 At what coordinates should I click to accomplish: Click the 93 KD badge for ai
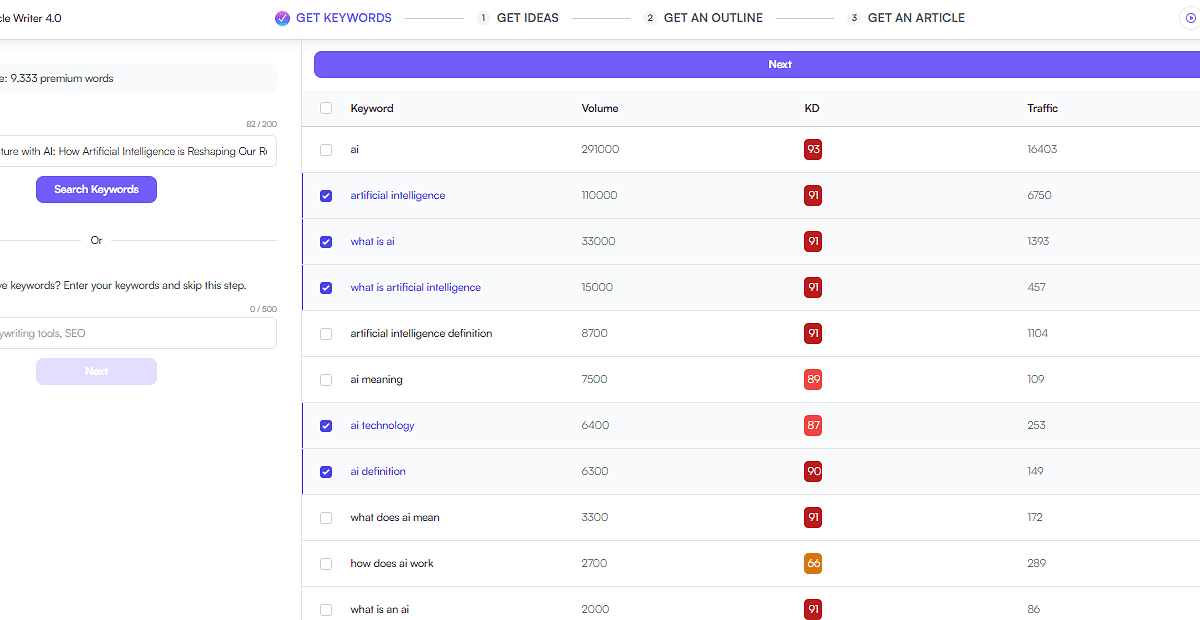[x=813, y=150]
